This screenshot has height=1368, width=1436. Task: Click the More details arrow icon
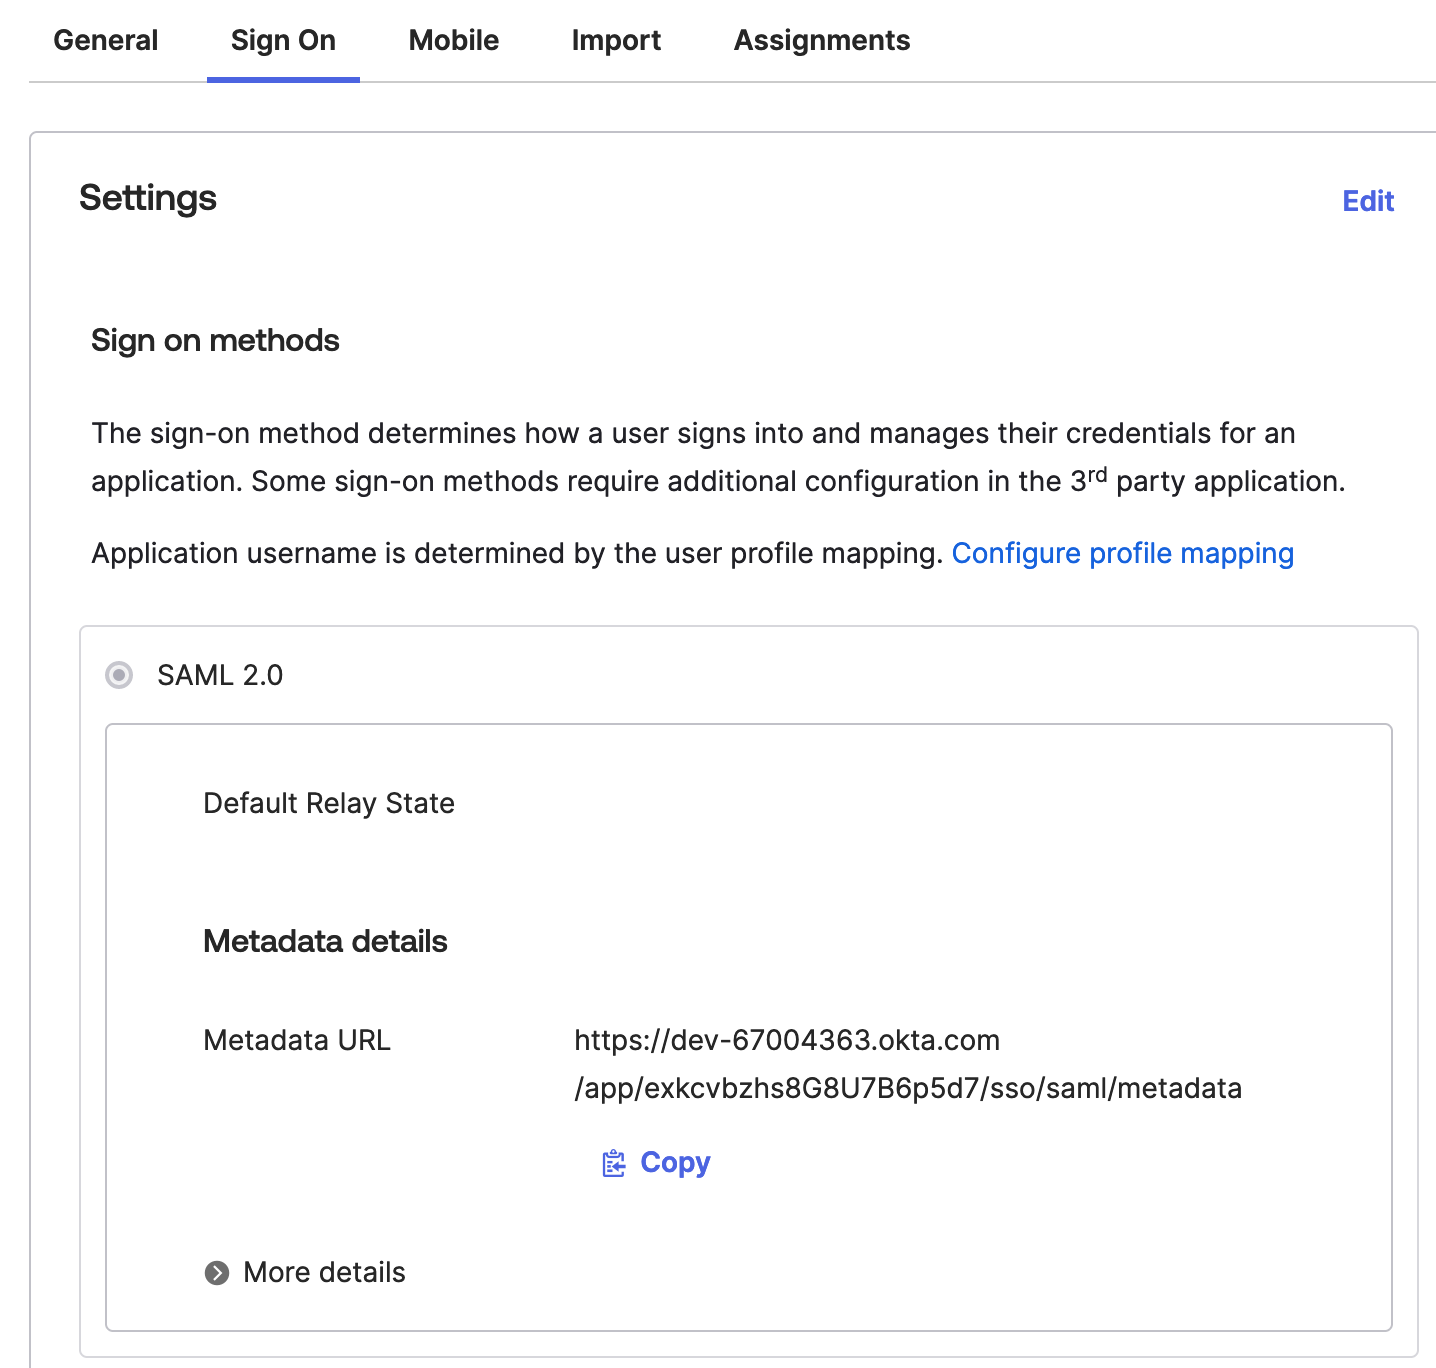217,1273
